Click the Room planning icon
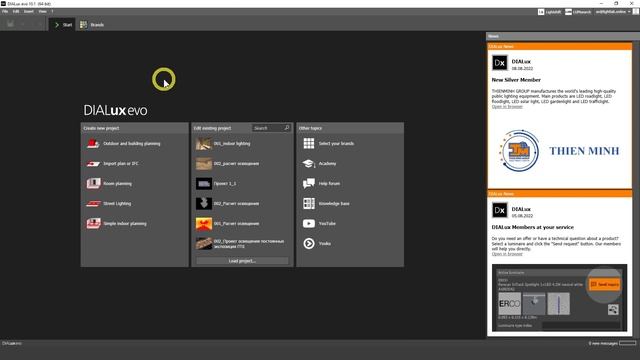Image resolution: width=640 pixels, height=360 pixels. (93, 183)
